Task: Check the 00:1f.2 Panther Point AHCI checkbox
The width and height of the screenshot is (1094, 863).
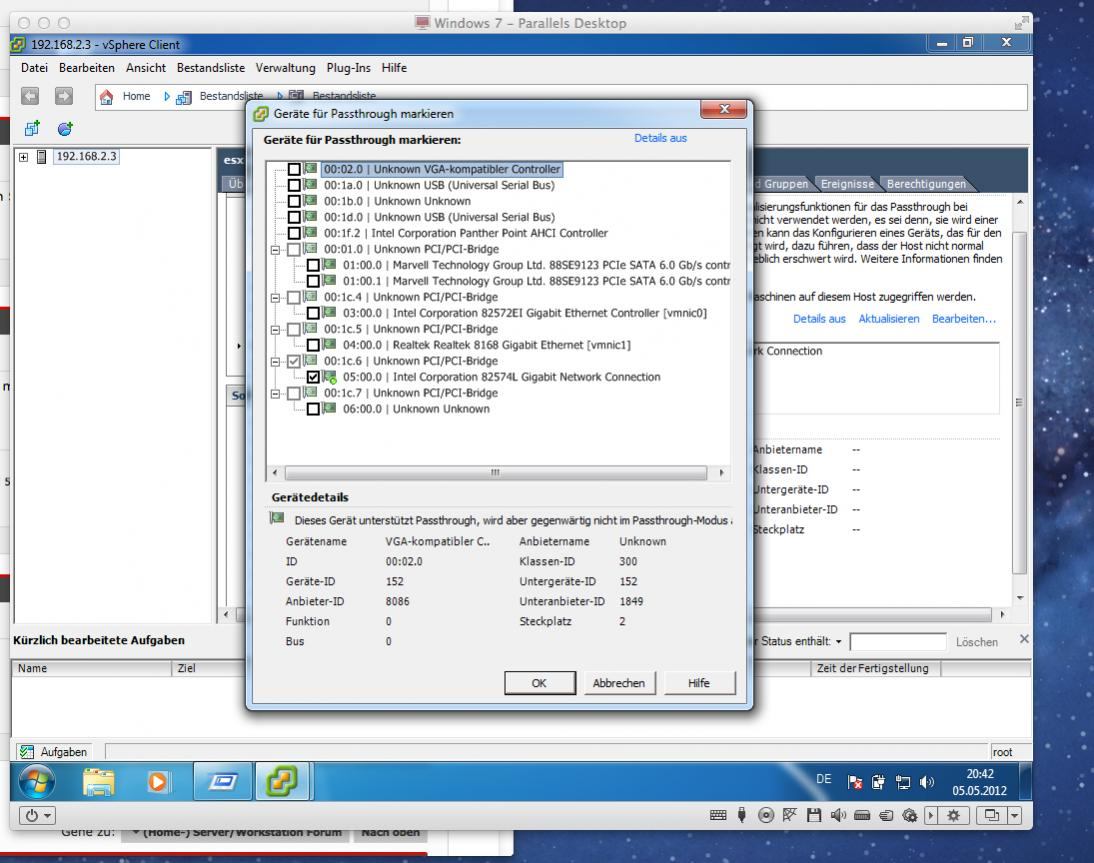Action: coord(294,234)
